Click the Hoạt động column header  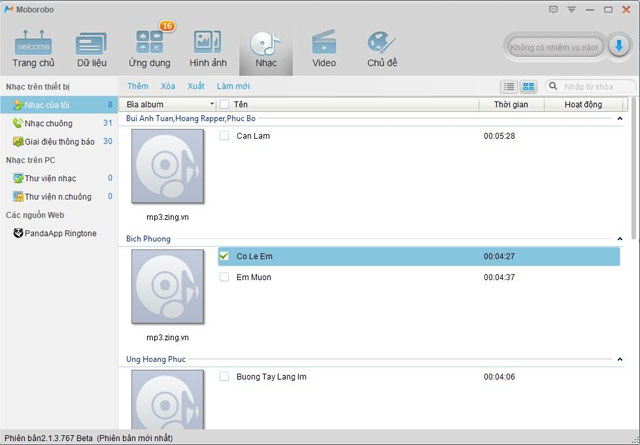pyautogui.click(x=583, y=105)
